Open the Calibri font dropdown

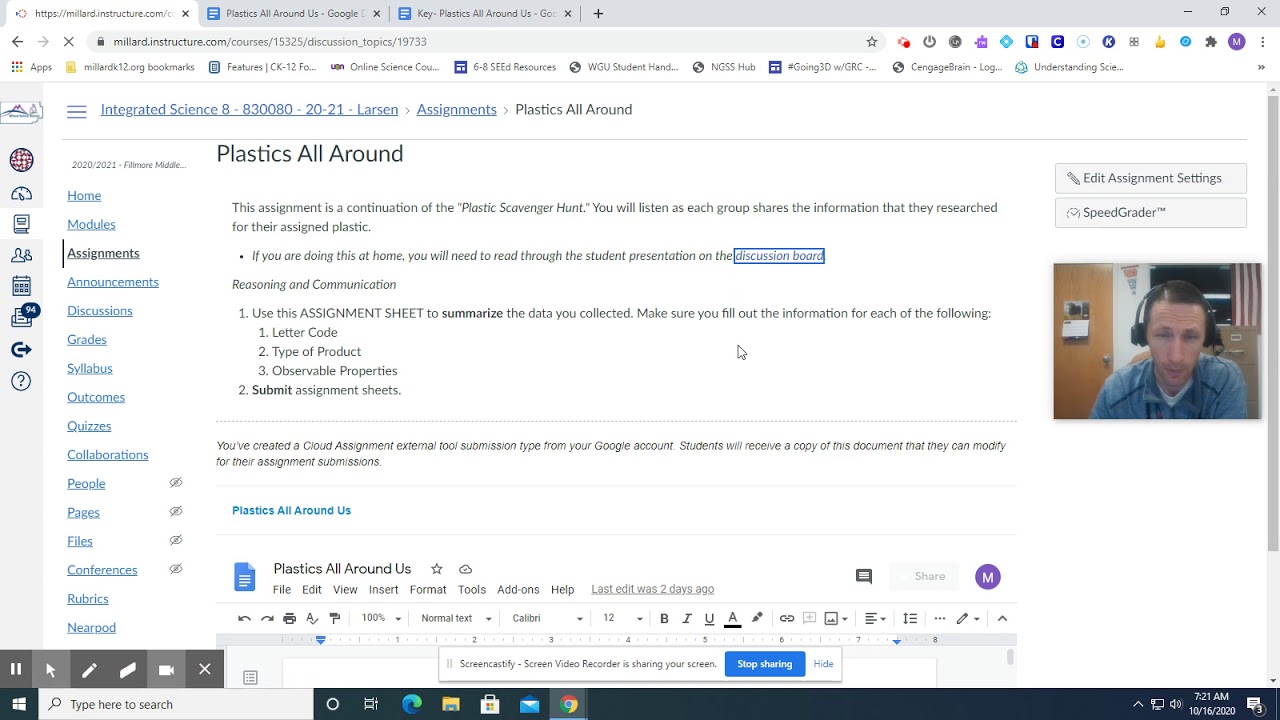547,618
